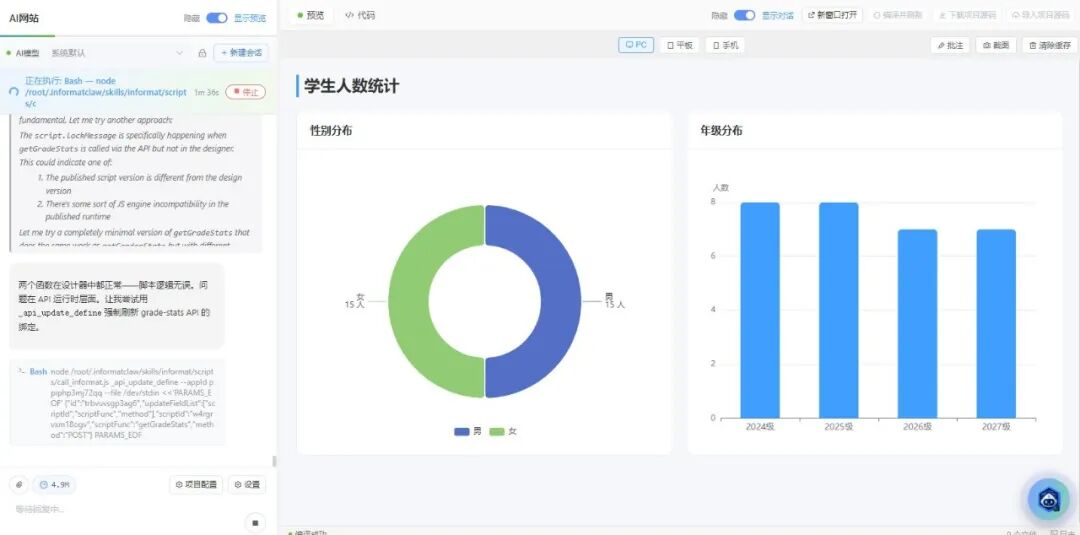Click the 截图 button

996,45
